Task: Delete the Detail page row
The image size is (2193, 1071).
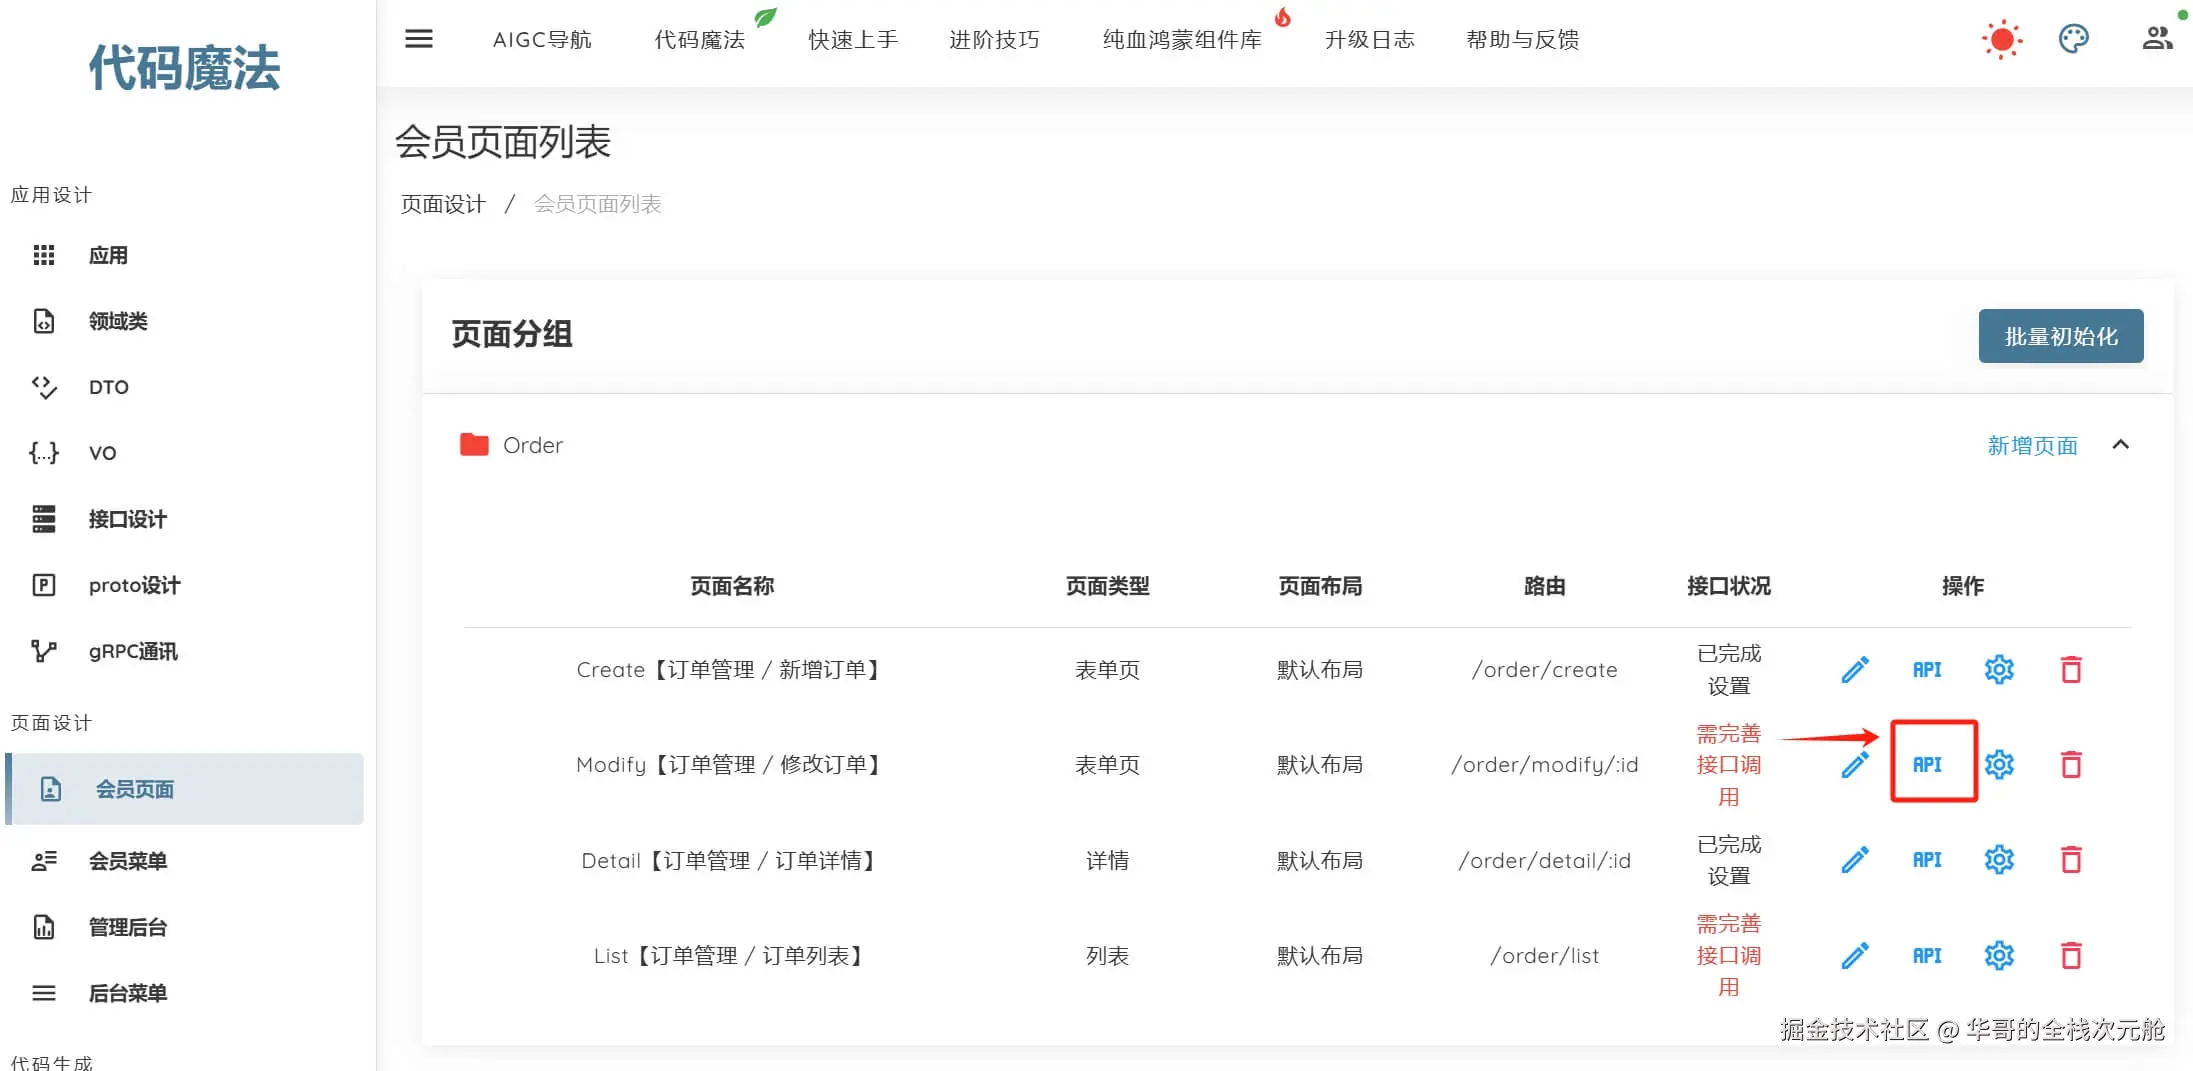Action: [2071, 860]
